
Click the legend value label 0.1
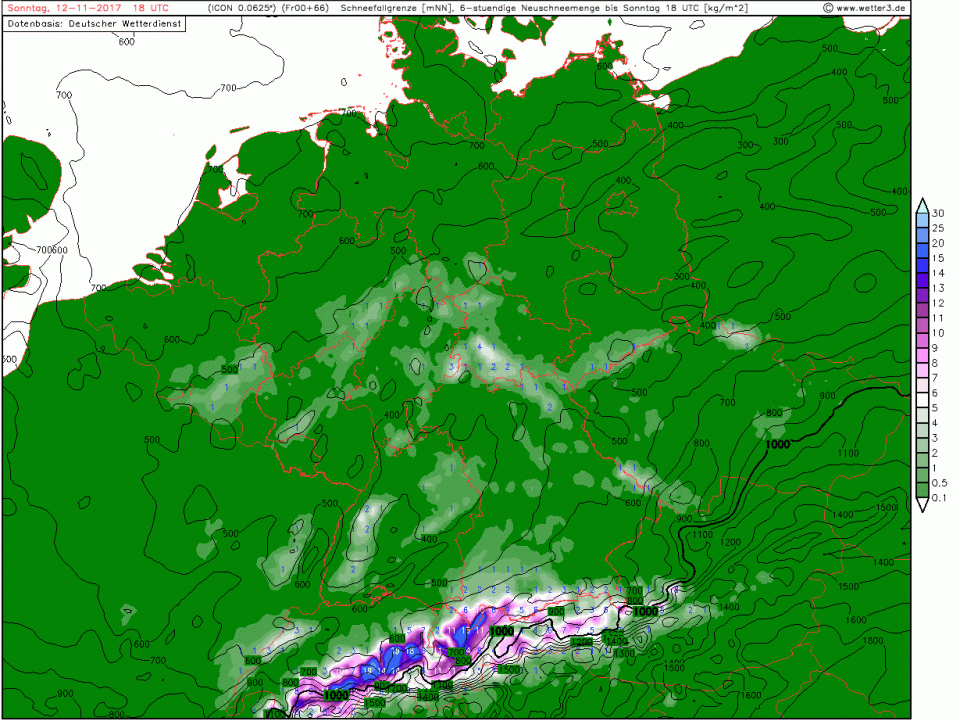click(x=940, y=498)
